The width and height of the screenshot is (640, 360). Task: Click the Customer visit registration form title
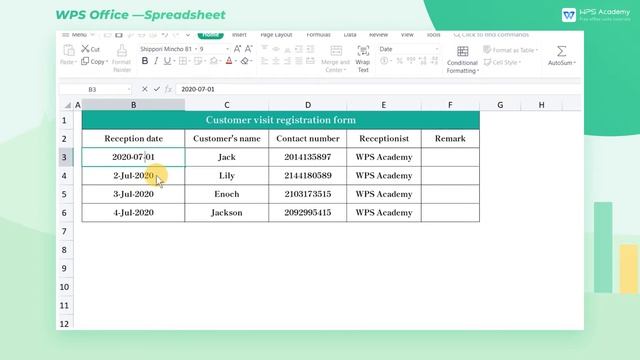pyautogui.click(x=281, y=120)
